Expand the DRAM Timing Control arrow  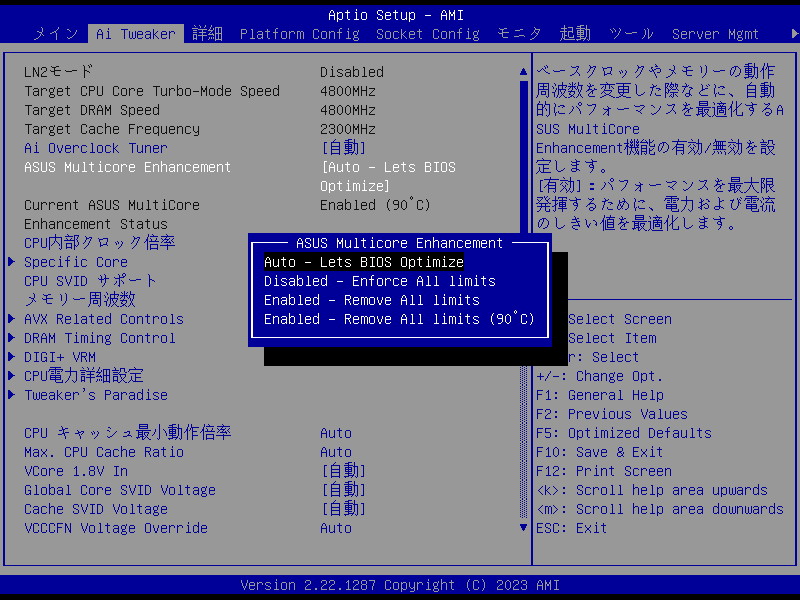11,338
